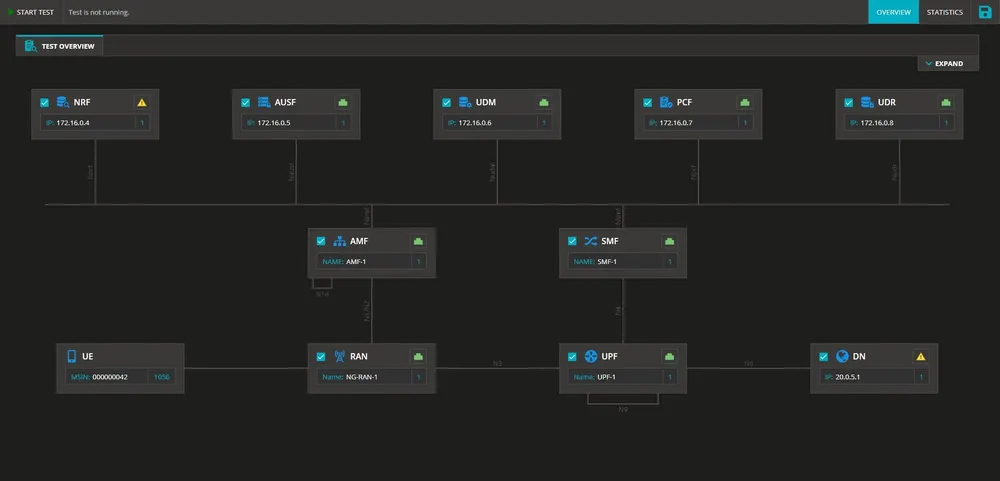Toggle the PCF node checkbox

coord(648,102)
